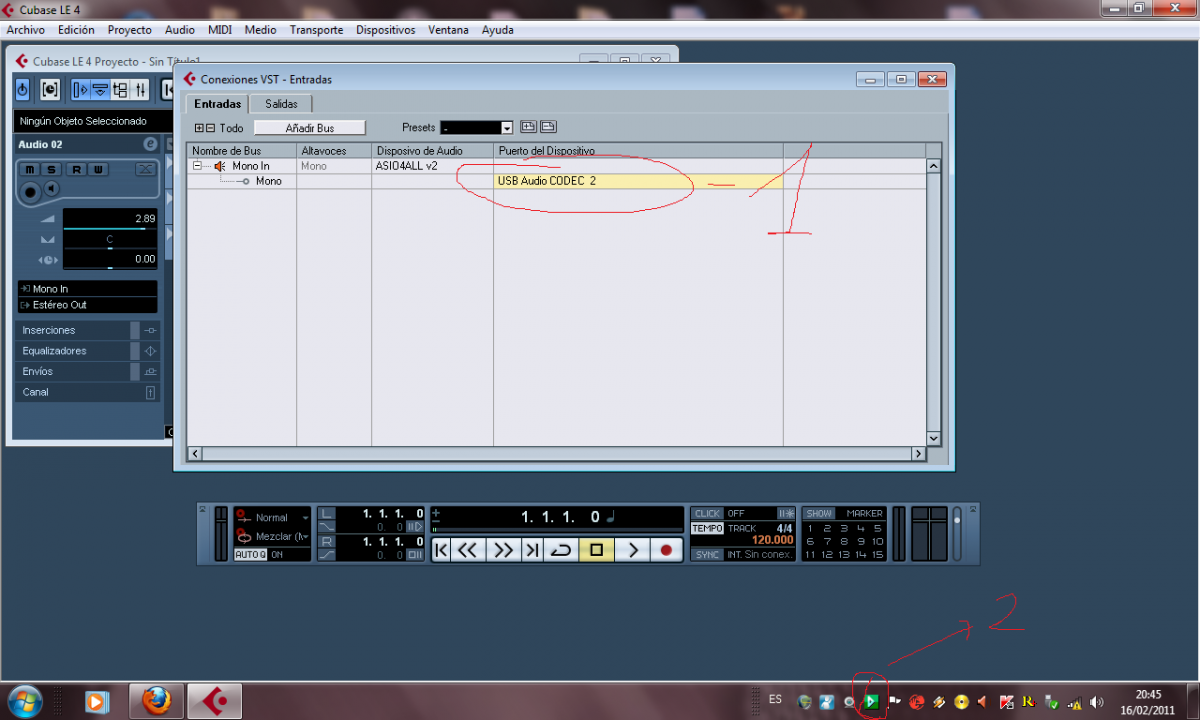The height and width of the screenshot is (720, 1200).
Task: Click the constrain delay compensation toolbar icon
Action: [x=50, y=90]
